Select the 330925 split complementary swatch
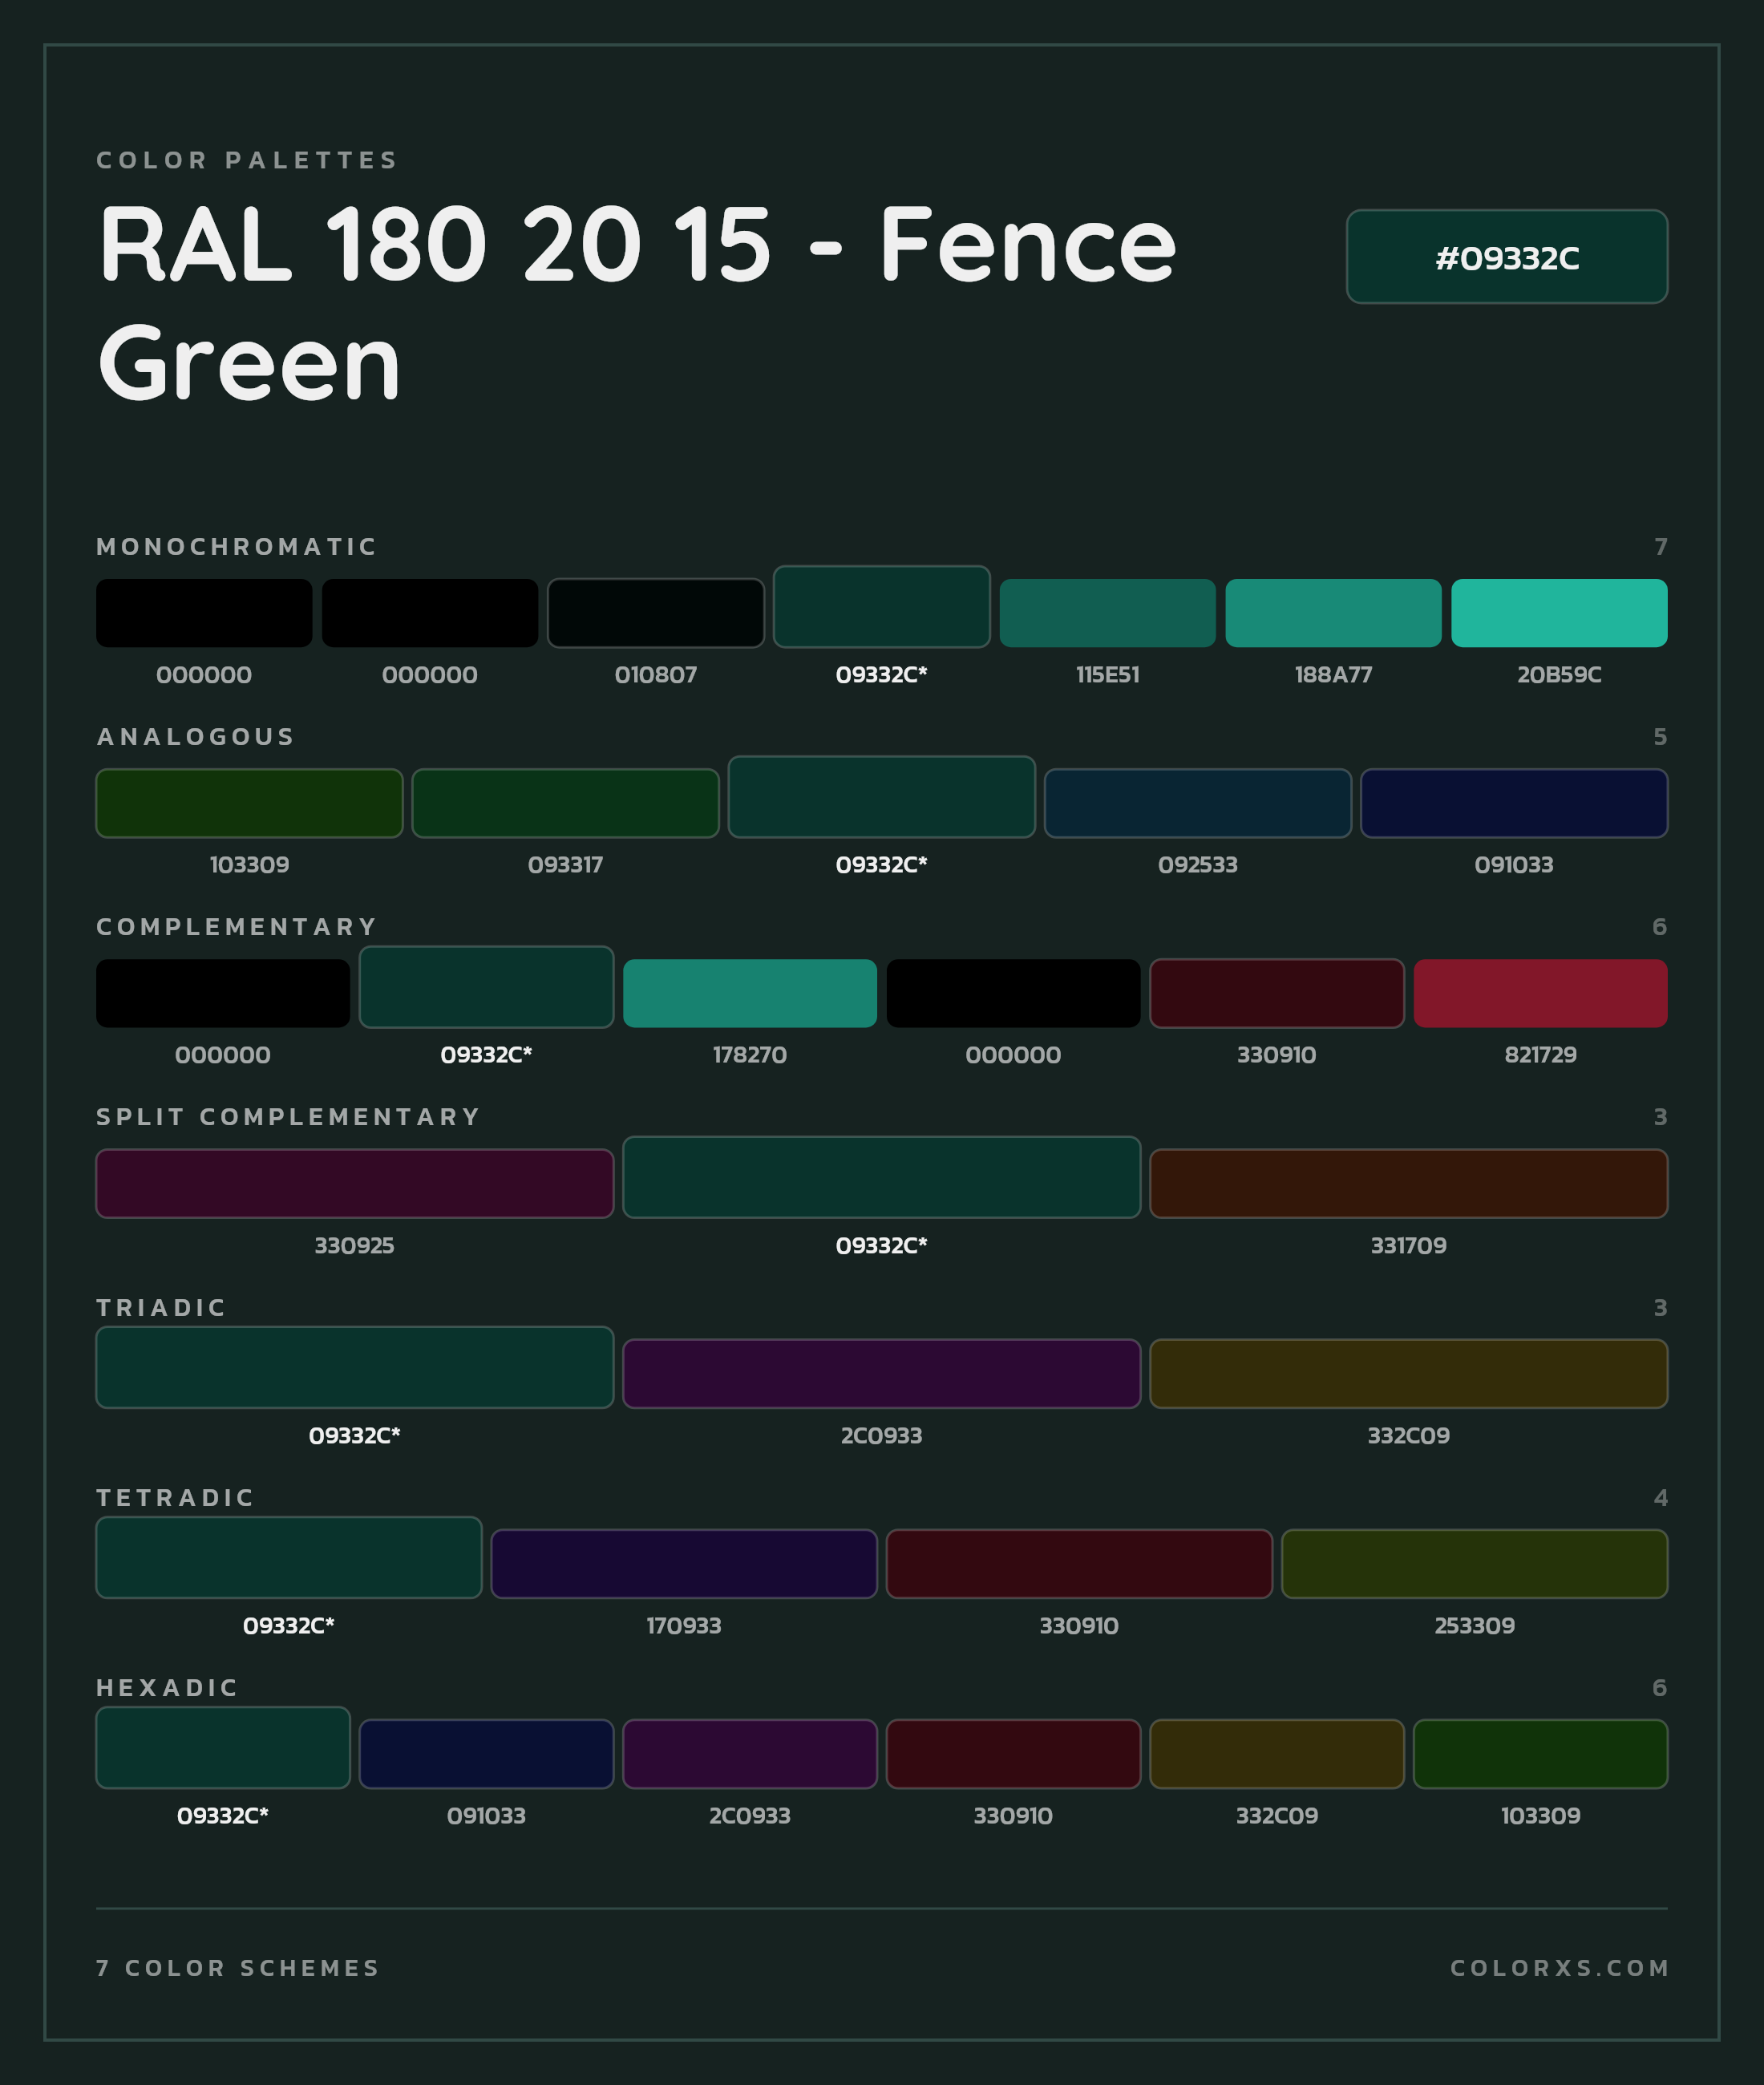 coord(354,1183)
